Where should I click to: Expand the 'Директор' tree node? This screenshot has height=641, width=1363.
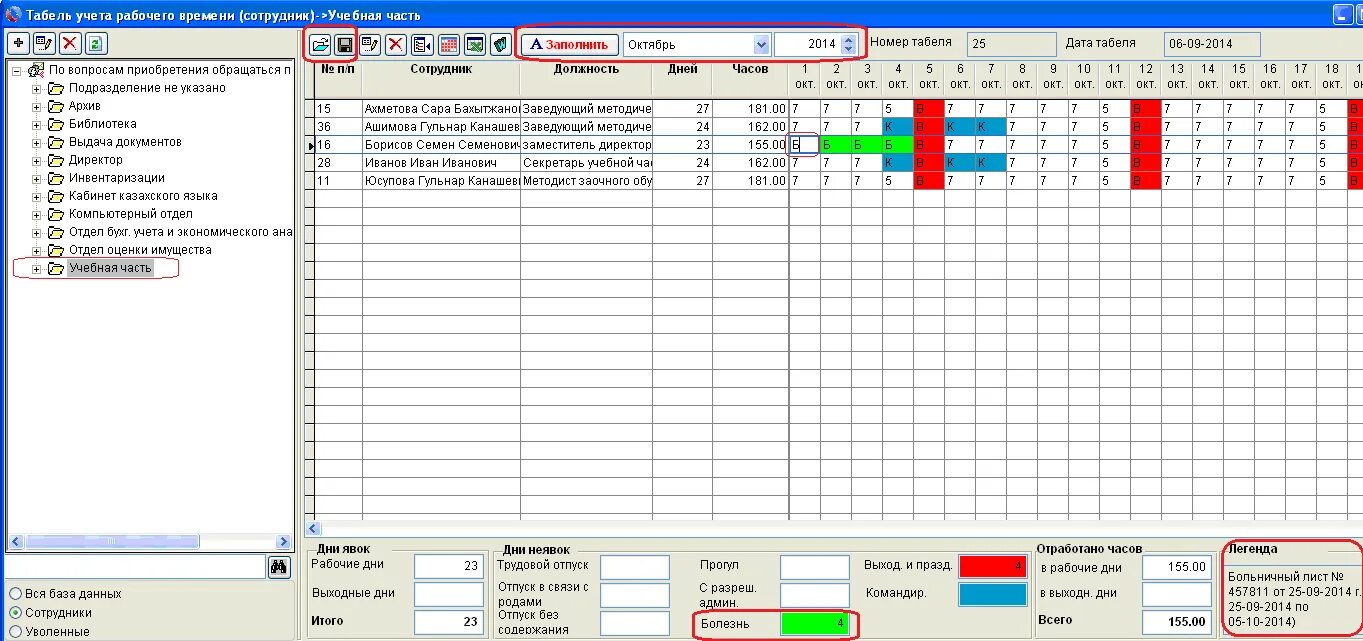[37, 160]
